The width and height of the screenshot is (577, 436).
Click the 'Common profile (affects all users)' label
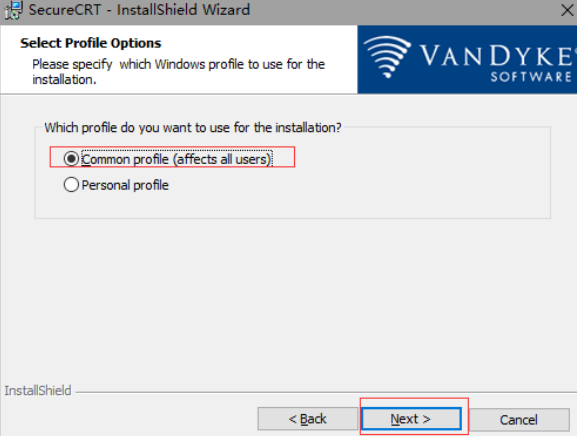coord(177,159)
